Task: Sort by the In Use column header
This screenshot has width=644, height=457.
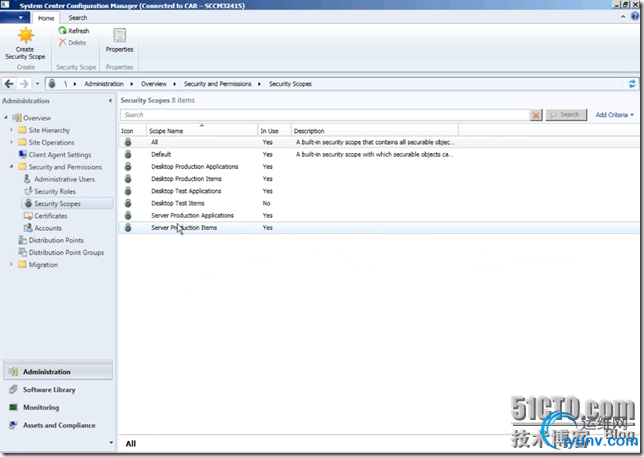Action: (x=274, y=131)
